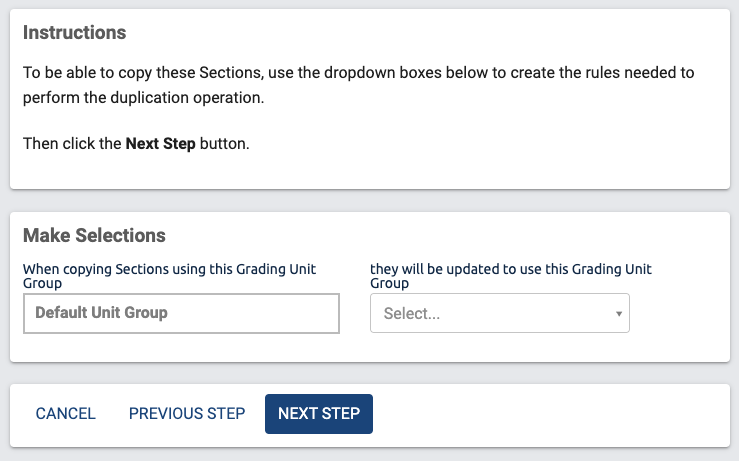Click the 'they will be updated' label
The image size is (739, 461).
[511, 276]
